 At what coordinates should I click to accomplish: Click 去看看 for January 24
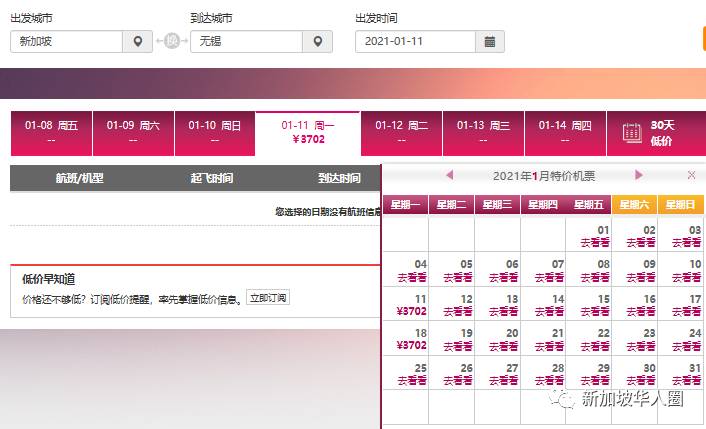[687, 346]
